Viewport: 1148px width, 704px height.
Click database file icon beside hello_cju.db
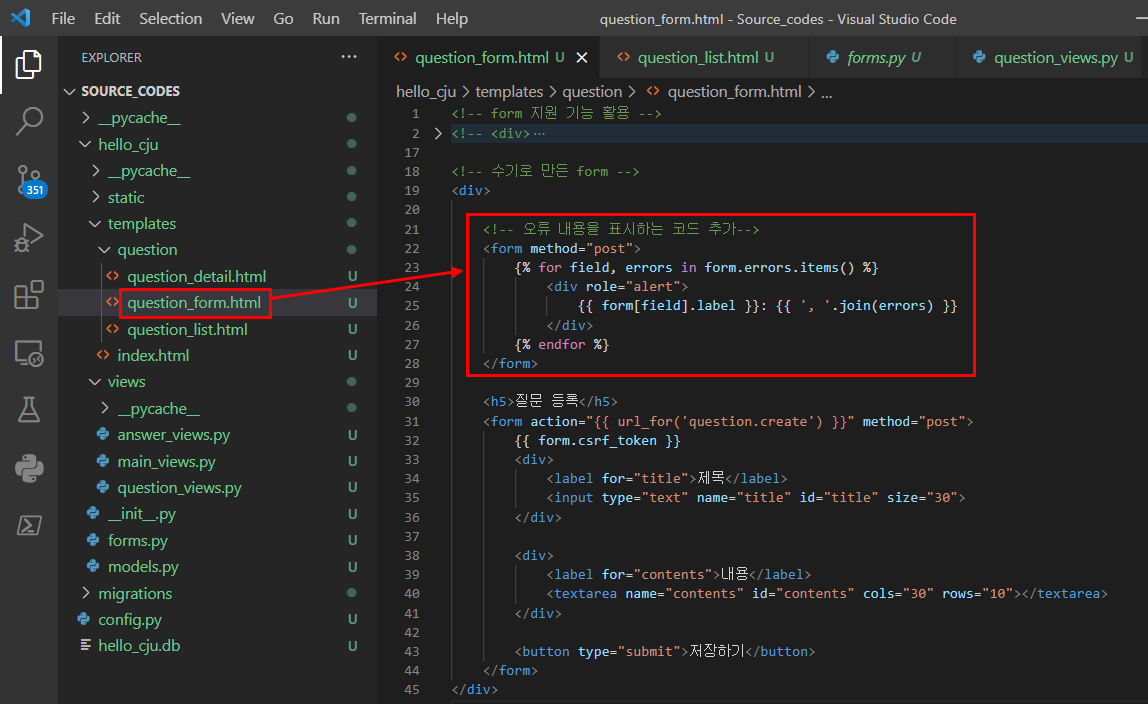[86, 645]
